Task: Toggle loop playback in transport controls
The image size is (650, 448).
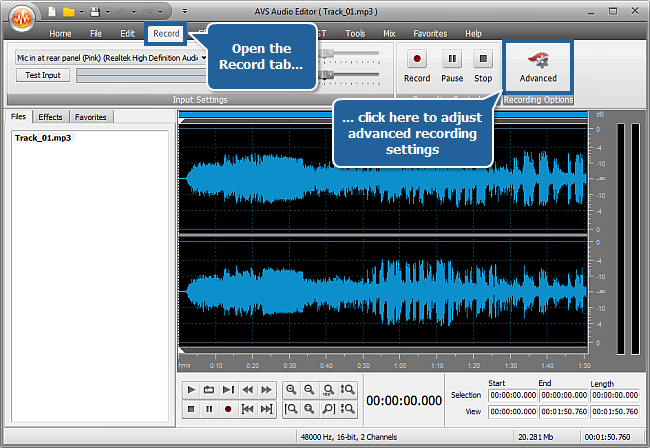Action: click(x=209, y=390)
